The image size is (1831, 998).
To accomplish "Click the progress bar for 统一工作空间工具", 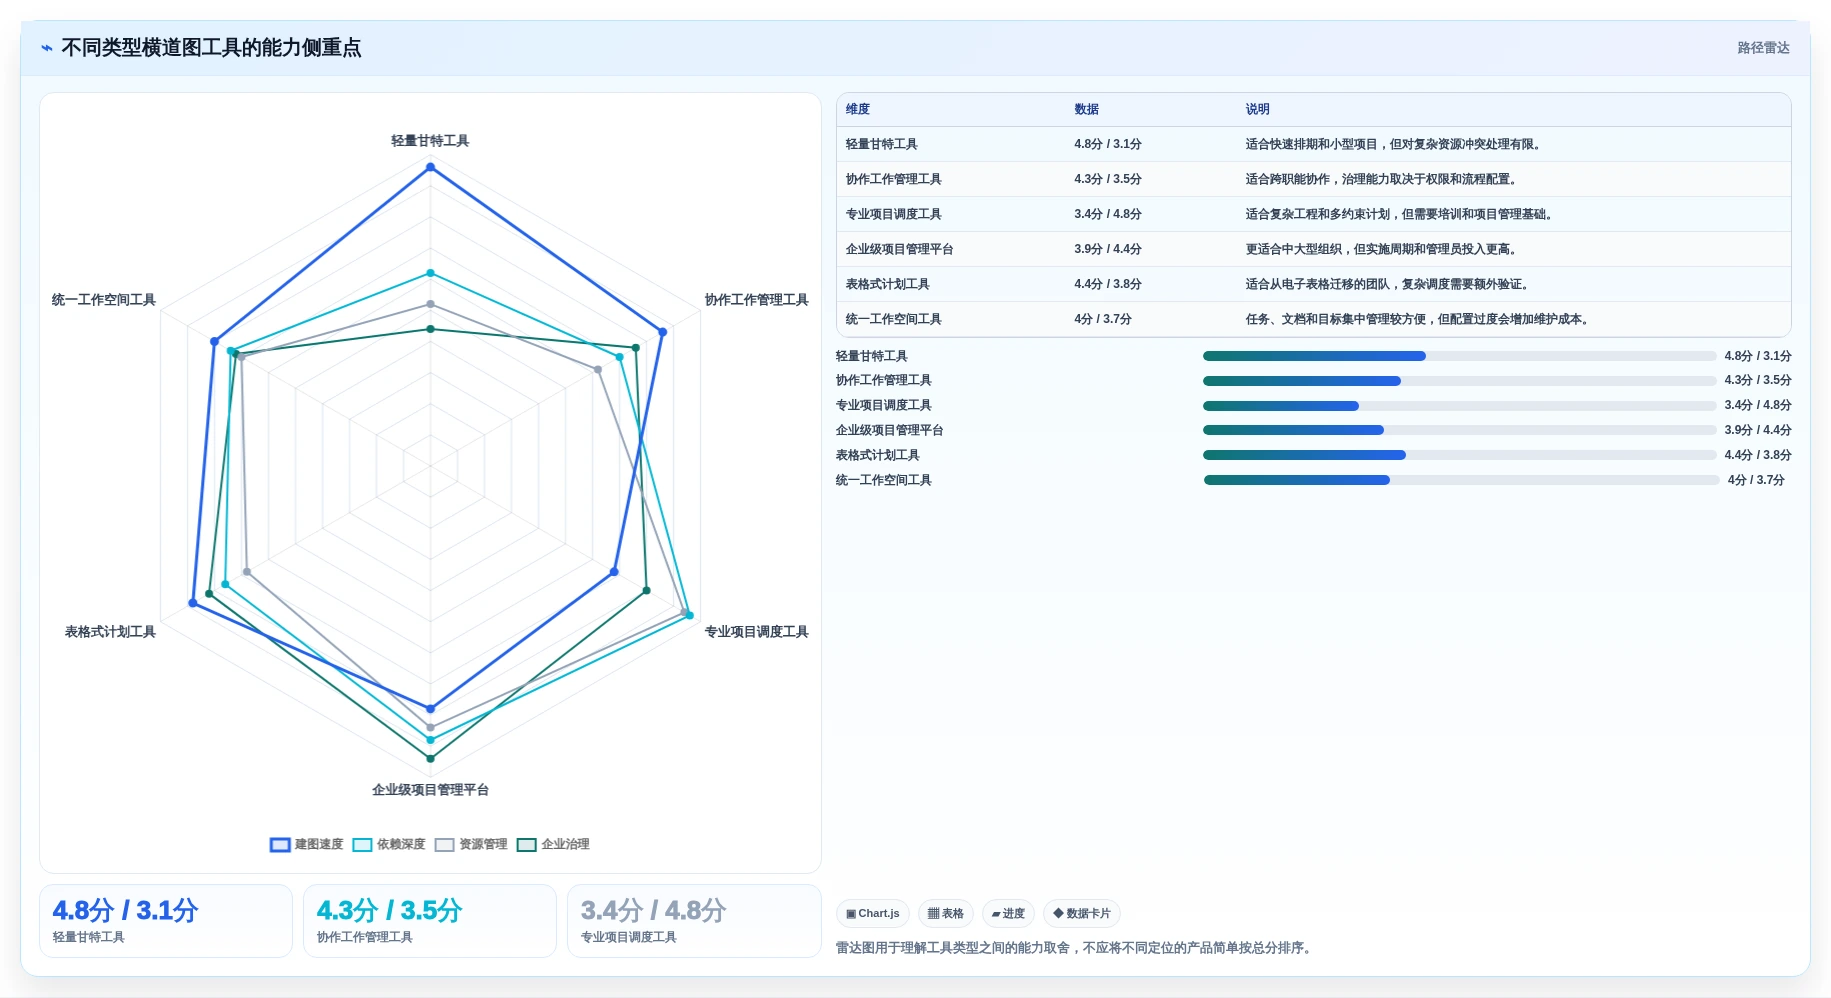I will [x=1461, y=480].
